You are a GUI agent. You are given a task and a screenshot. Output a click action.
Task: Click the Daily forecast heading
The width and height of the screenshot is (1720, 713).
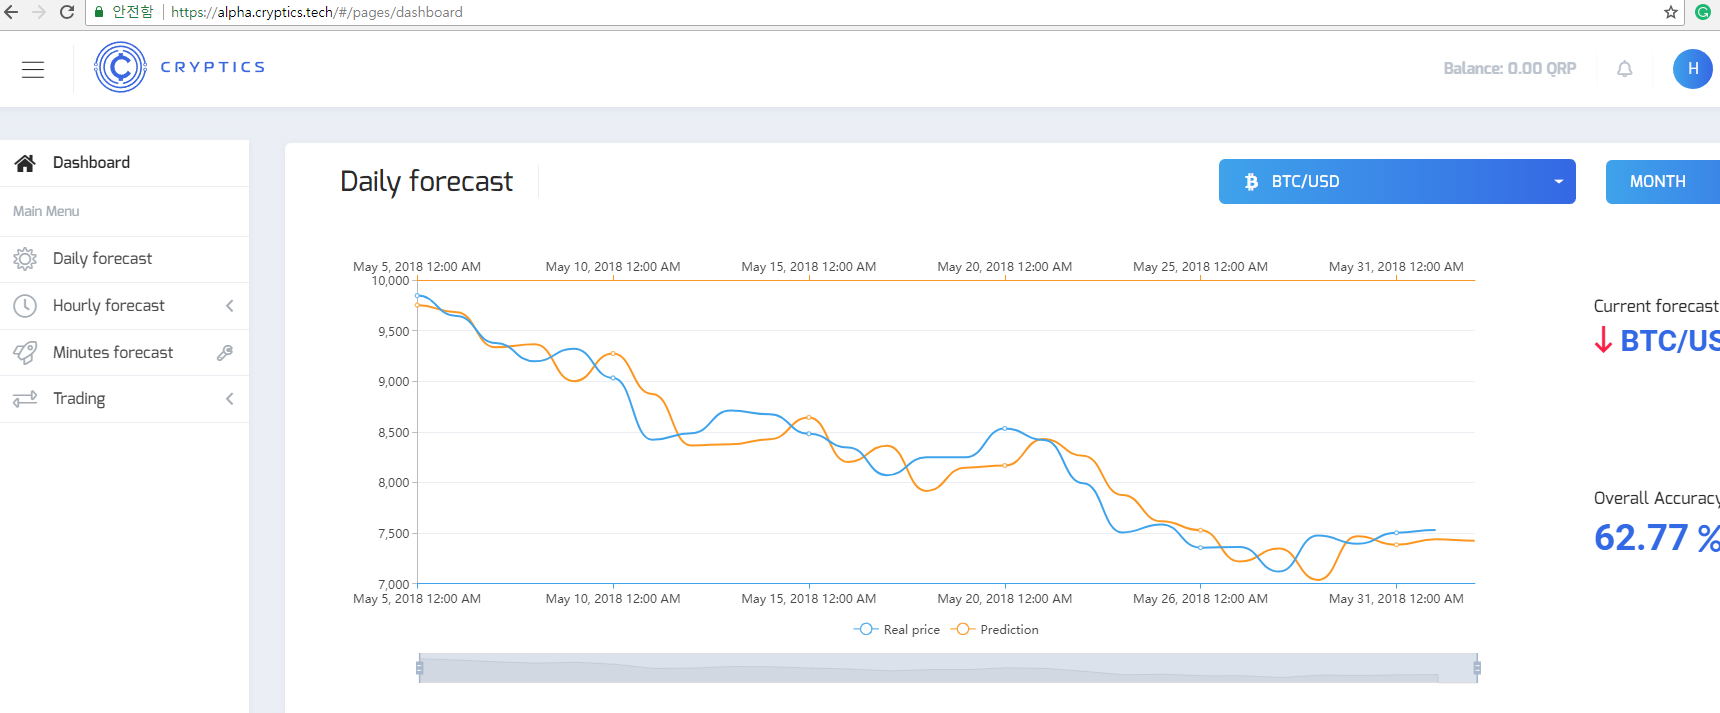tap(427, 181)
